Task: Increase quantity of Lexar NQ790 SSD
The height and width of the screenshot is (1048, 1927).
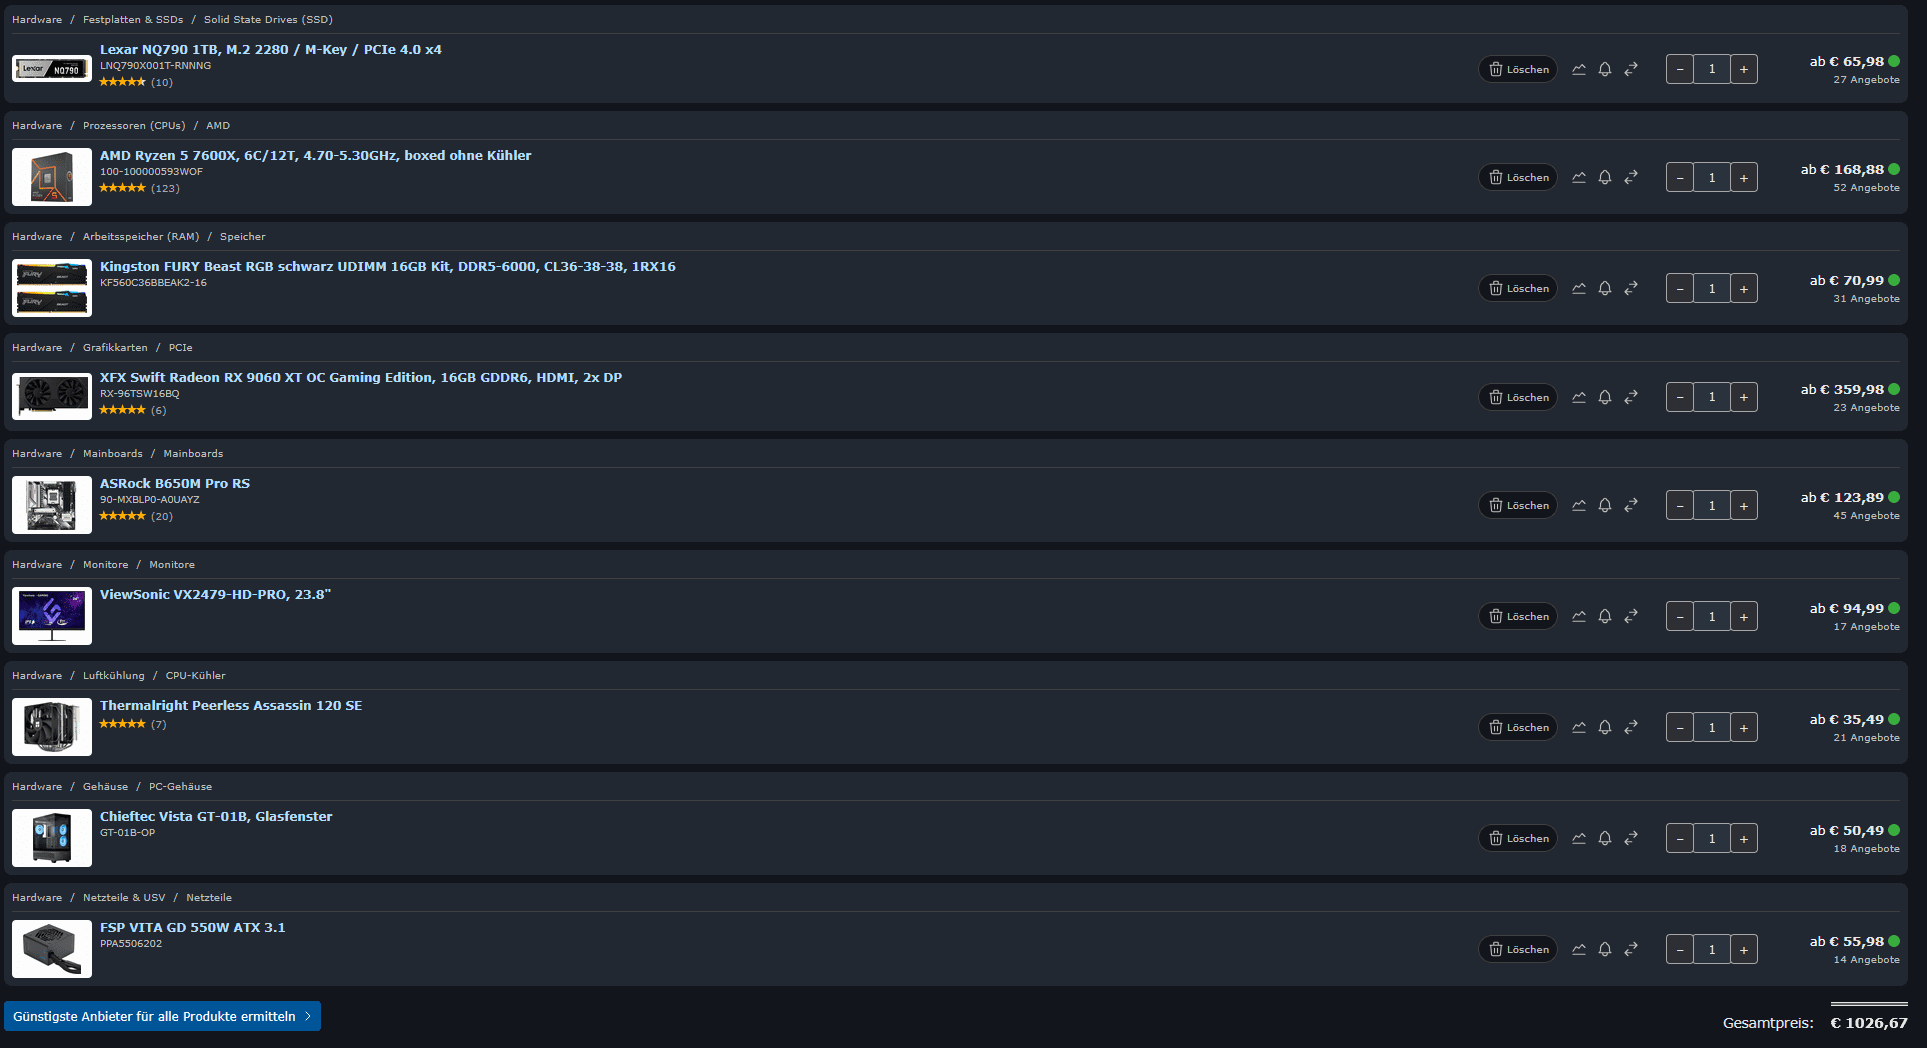Action: pyautogui.click(x=1744, y=69)
